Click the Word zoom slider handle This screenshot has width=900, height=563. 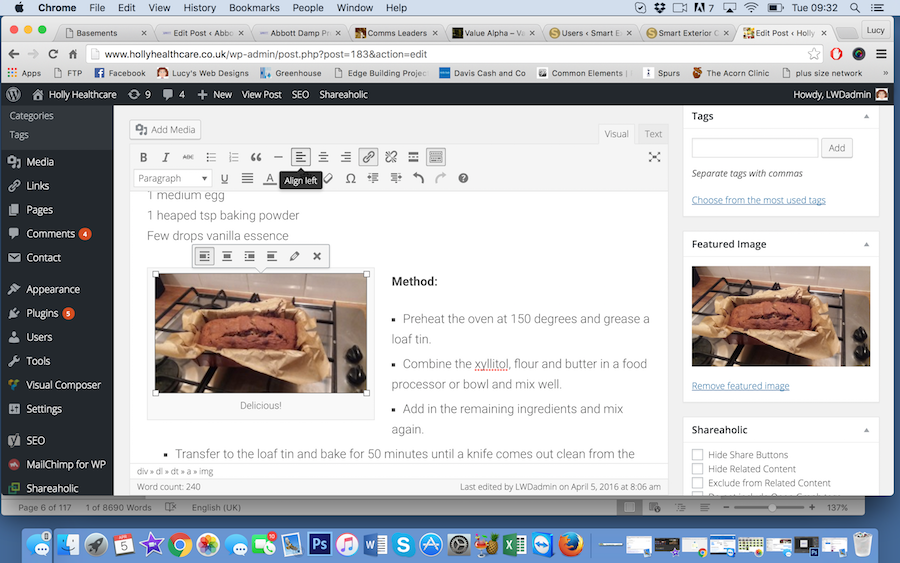772,508
